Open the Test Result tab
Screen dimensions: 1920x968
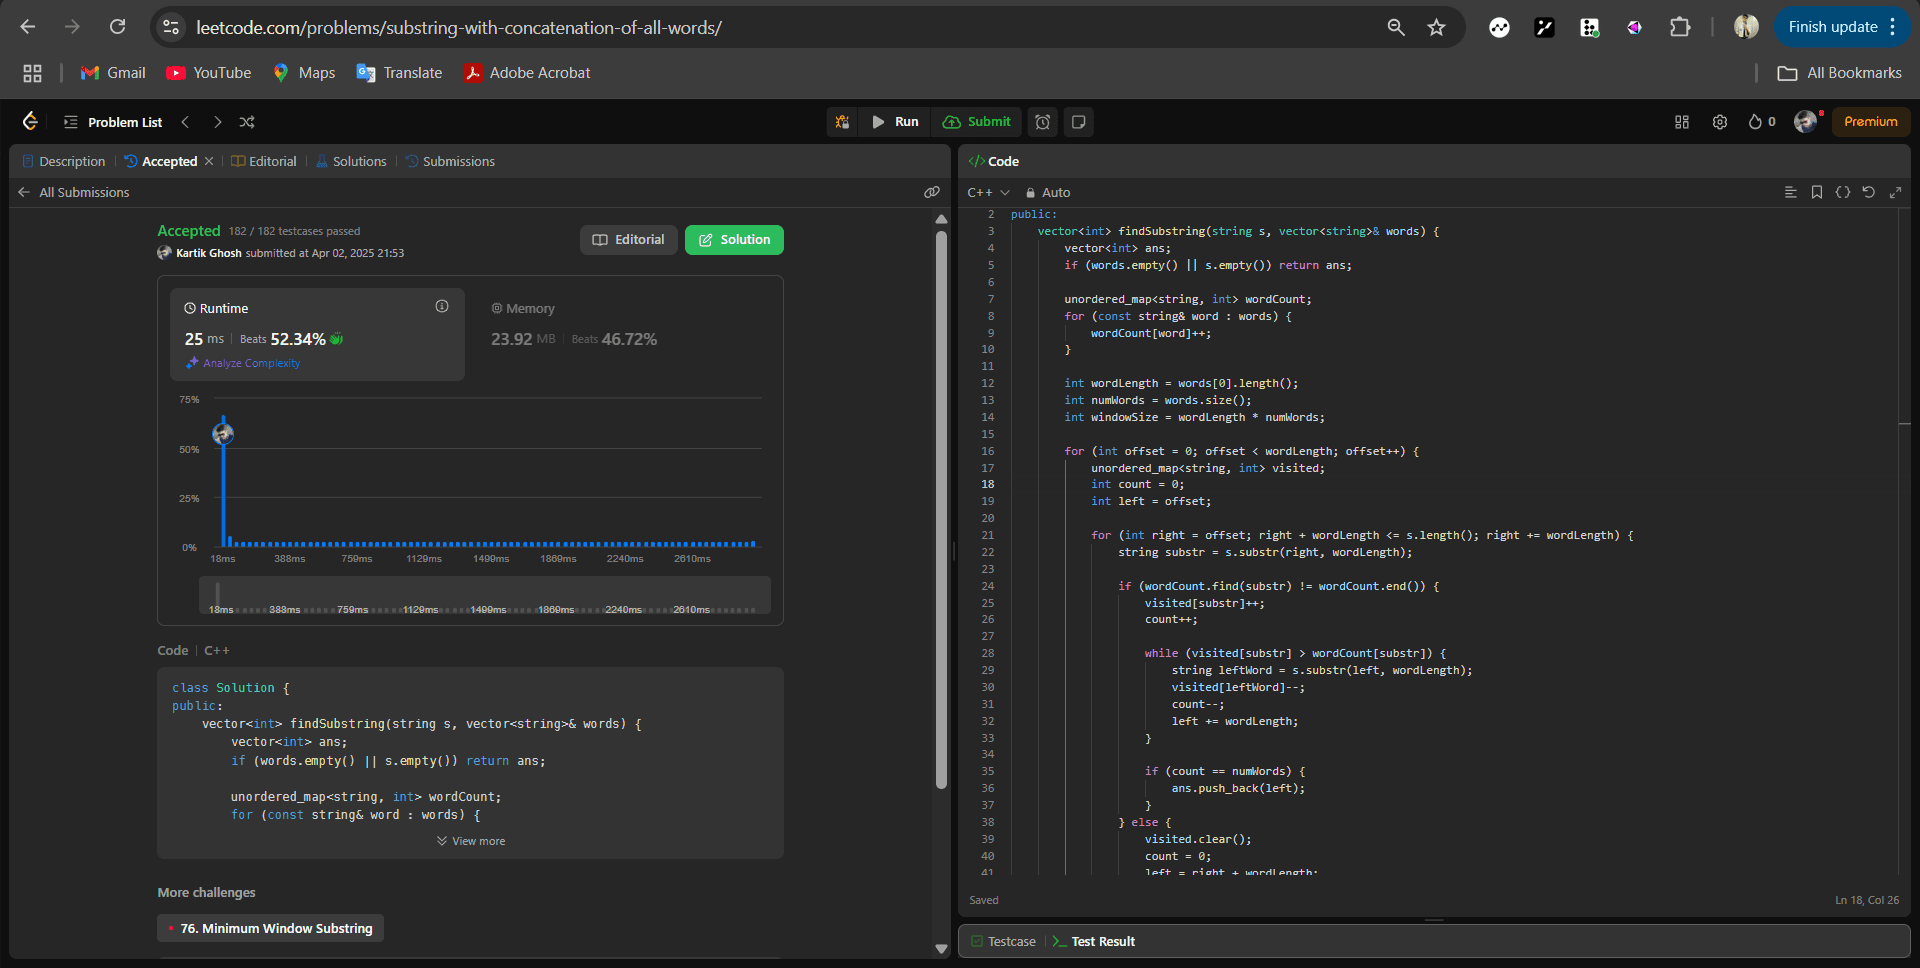(1094, 941)
